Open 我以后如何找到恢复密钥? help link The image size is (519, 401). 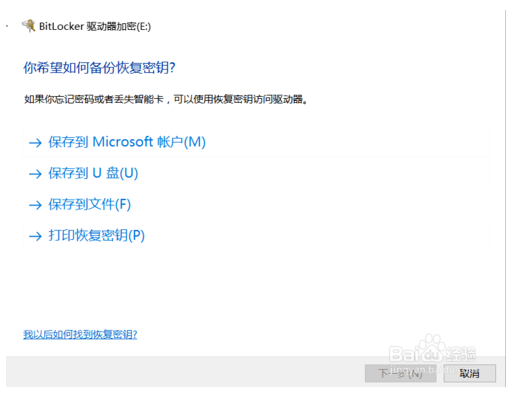pyautogui.click(x=80, y=334)
